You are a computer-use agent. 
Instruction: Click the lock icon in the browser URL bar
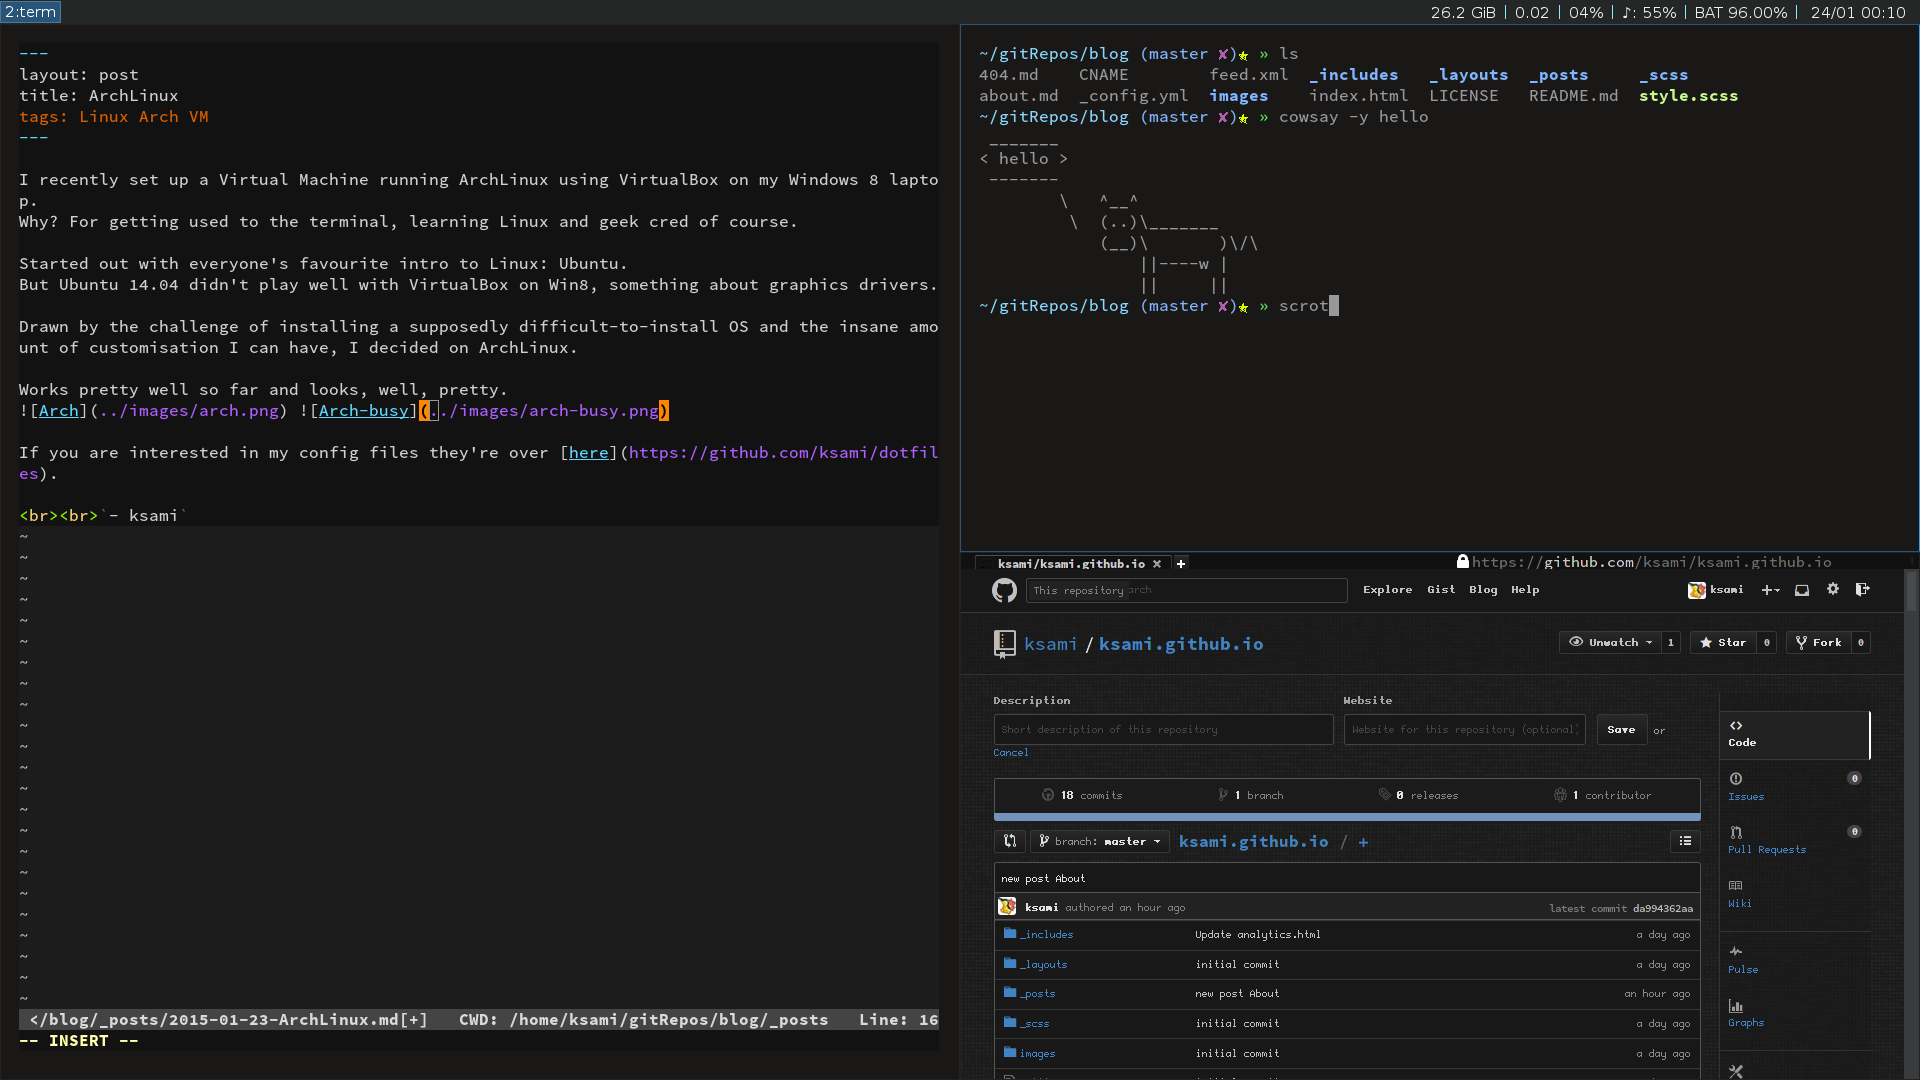(1463, 561)
